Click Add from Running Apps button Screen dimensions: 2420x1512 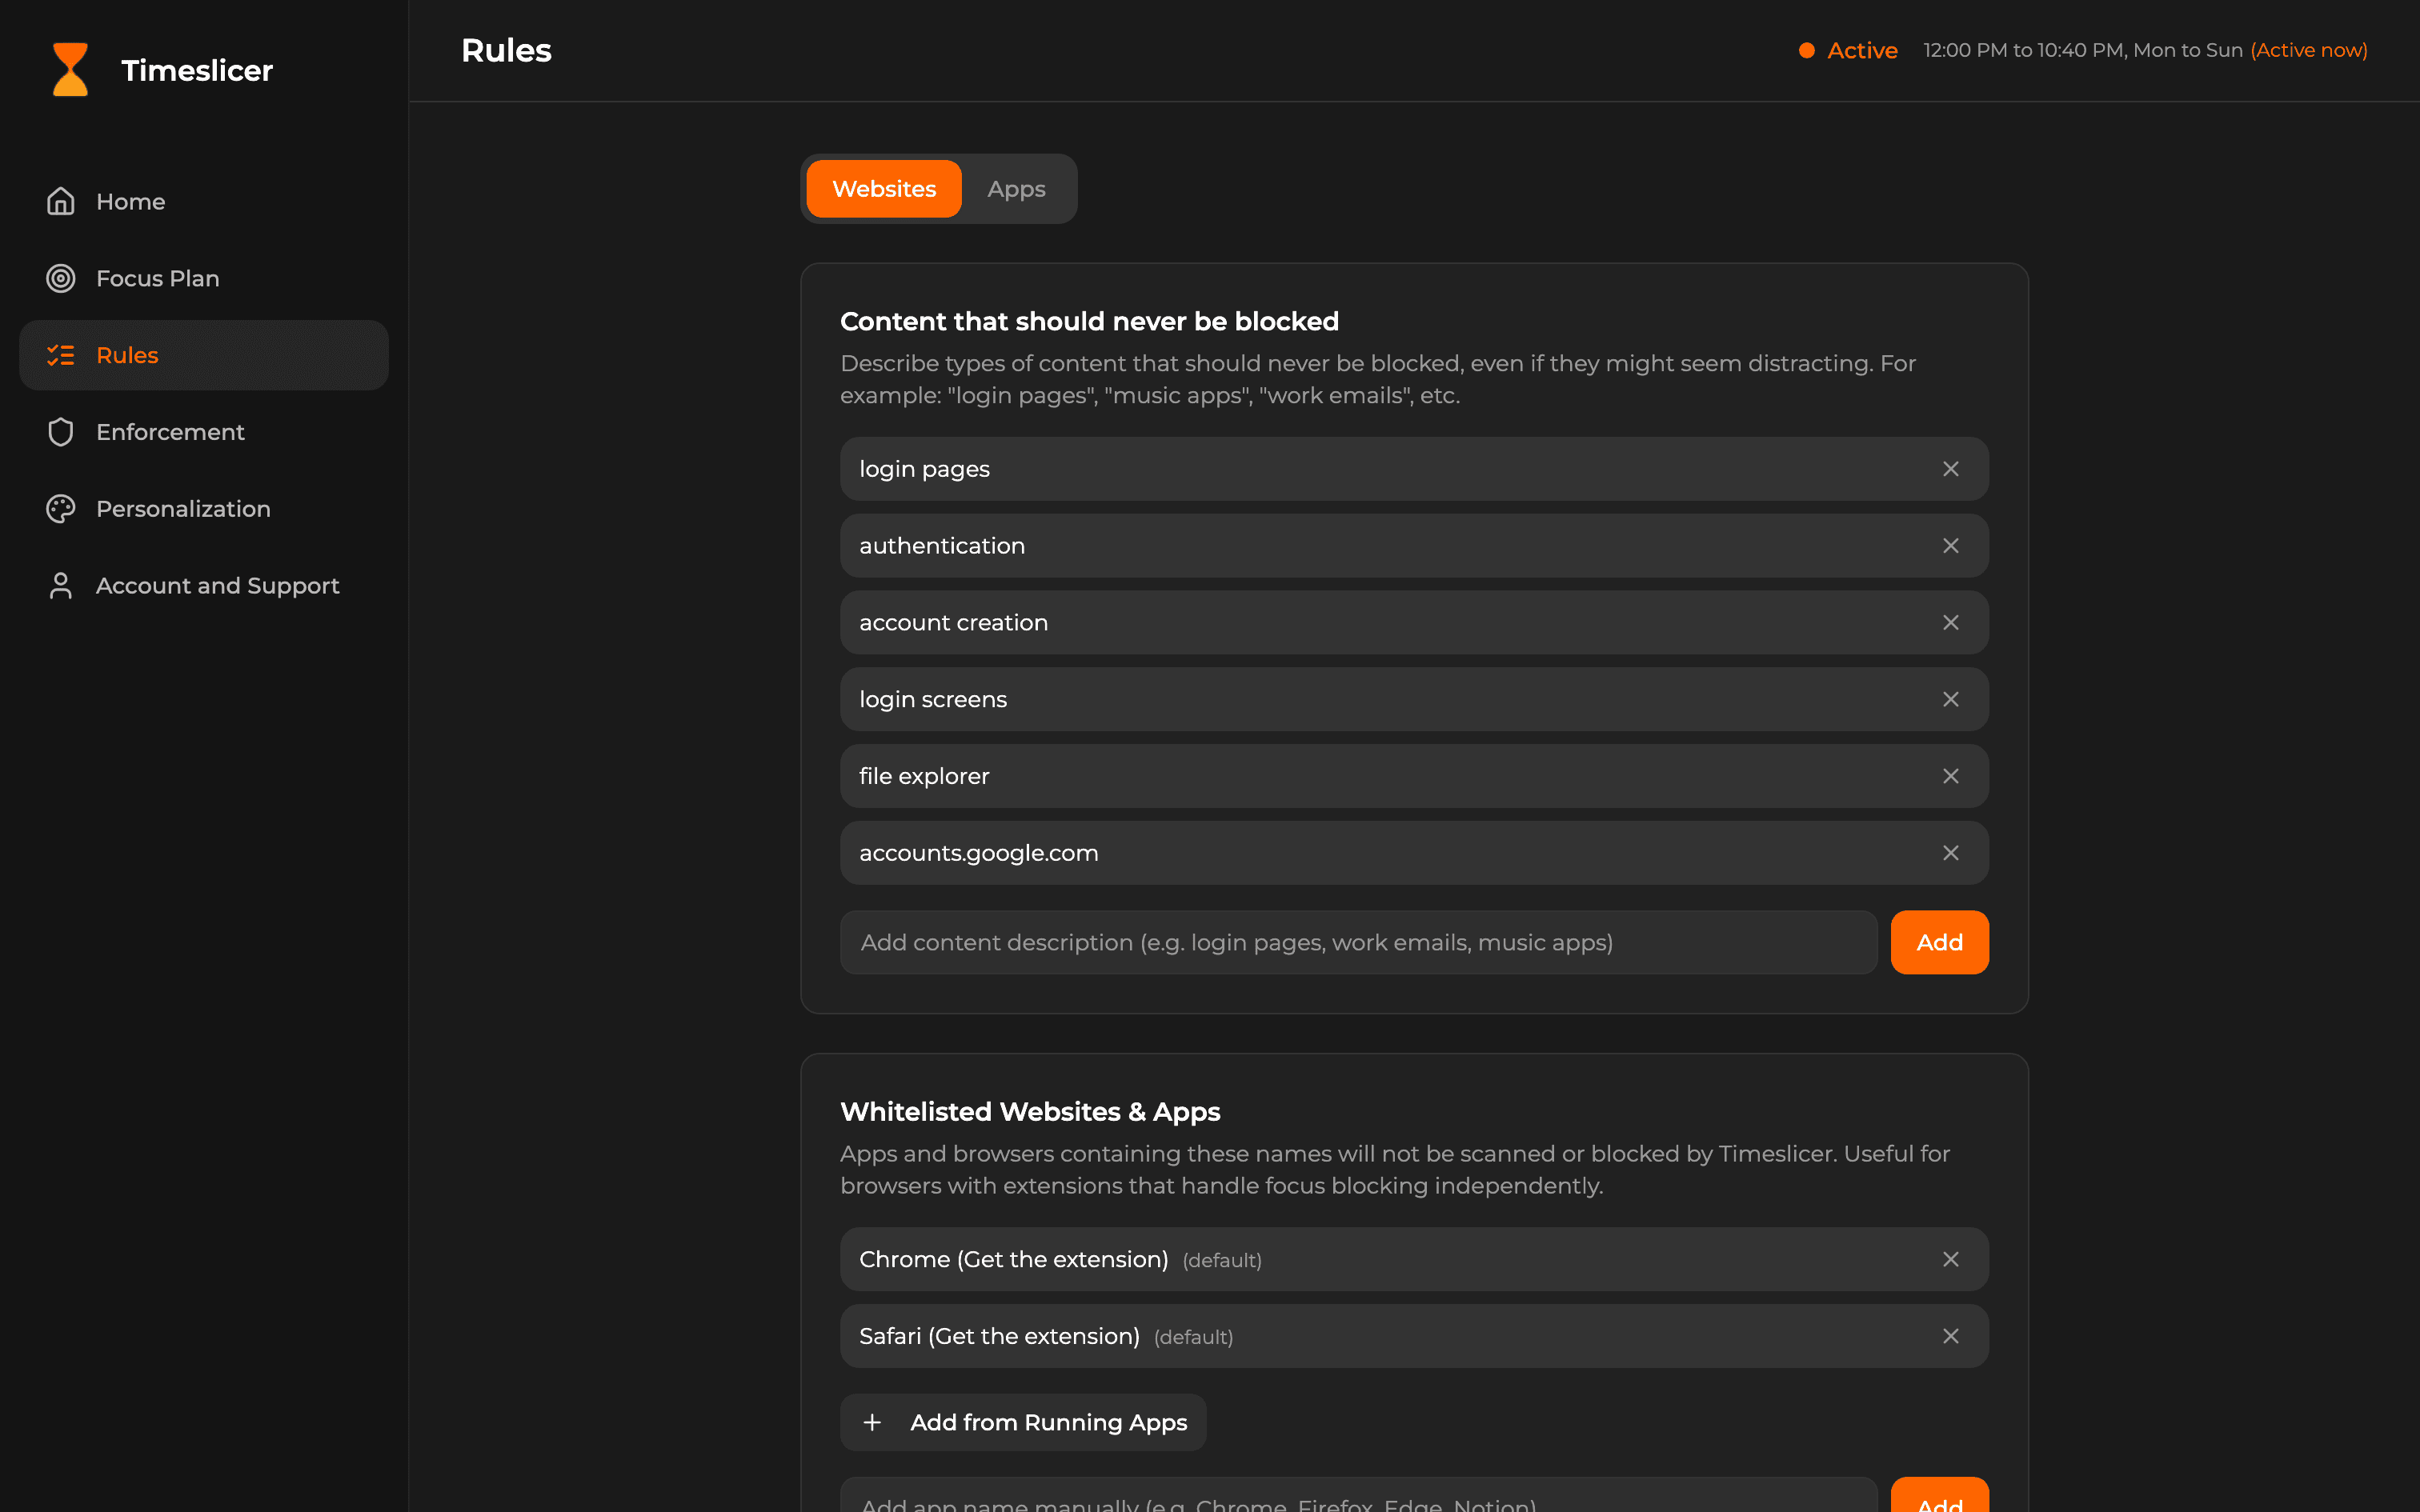pos(1023,1422)
